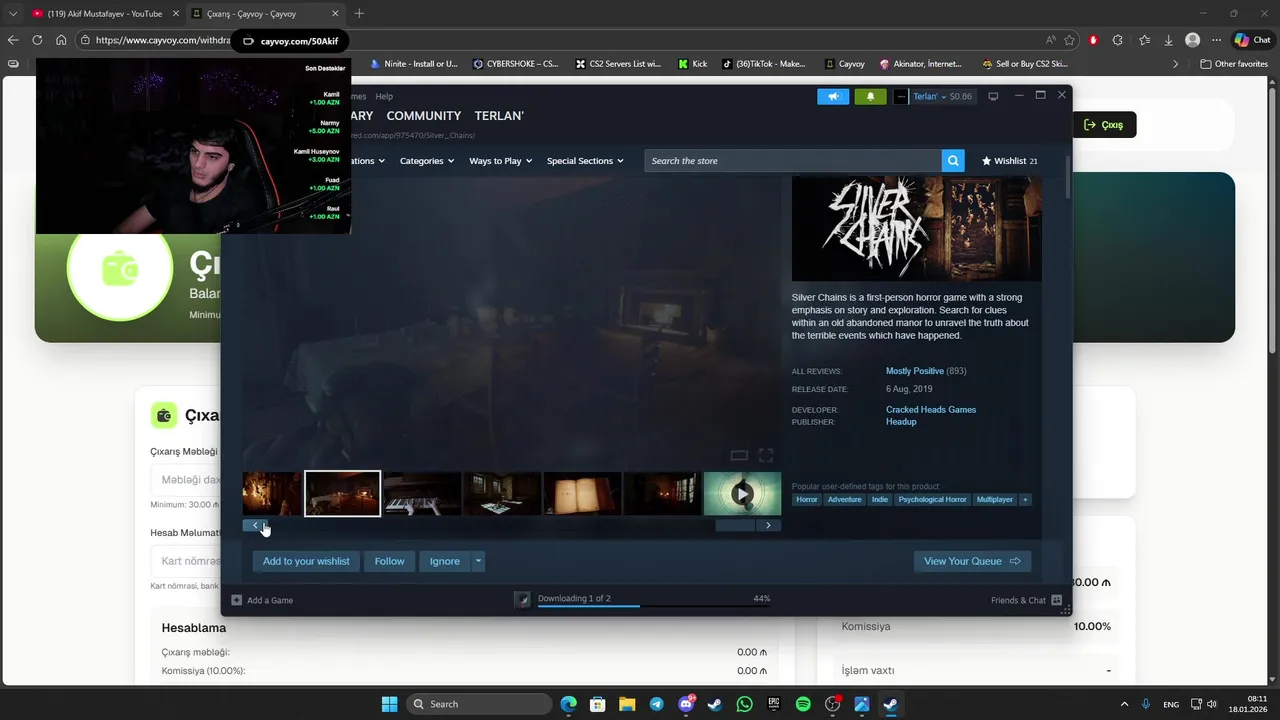Viewport: 1280px width, 720px height.
Task: Open the browser favorites list icon
Action: pos(1143,40)
